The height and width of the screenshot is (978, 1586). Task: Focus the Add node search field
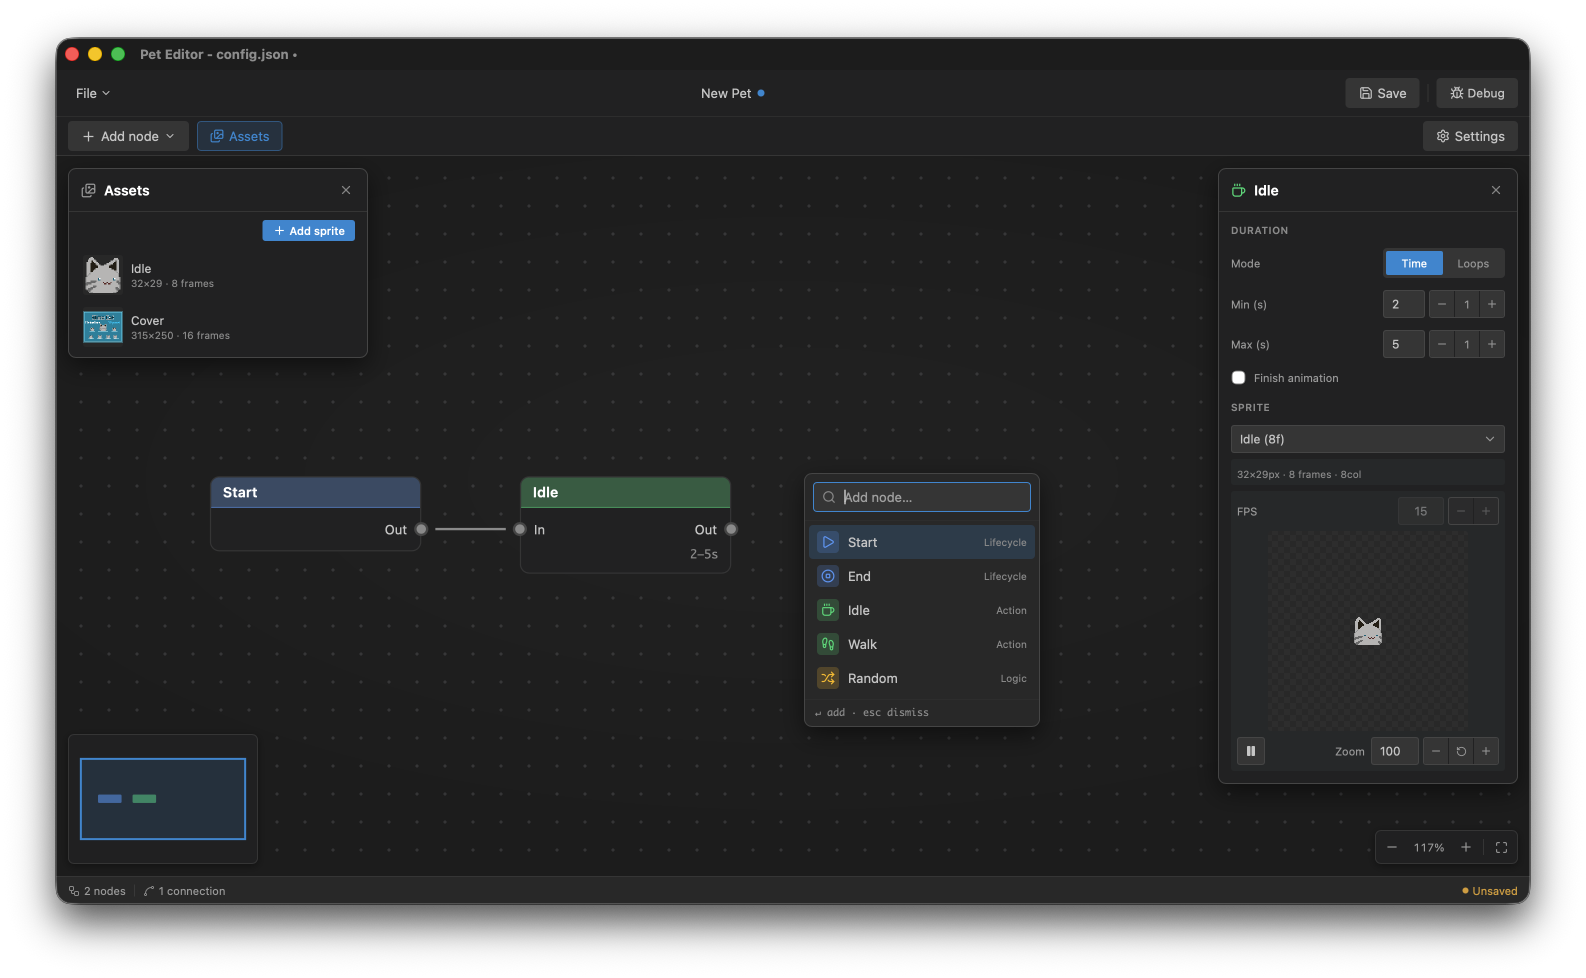pos(922,497)
